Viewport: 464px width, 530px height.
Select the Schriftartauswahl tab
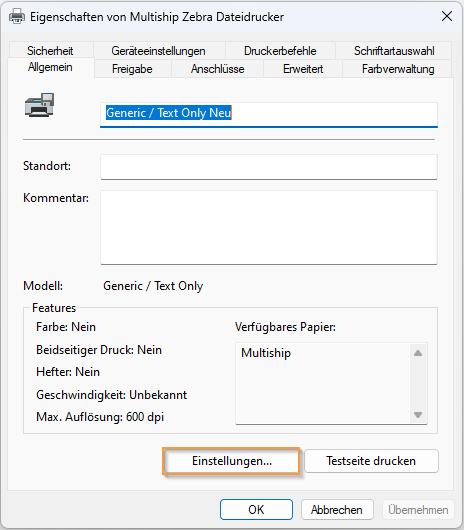(x=394, y=51)
